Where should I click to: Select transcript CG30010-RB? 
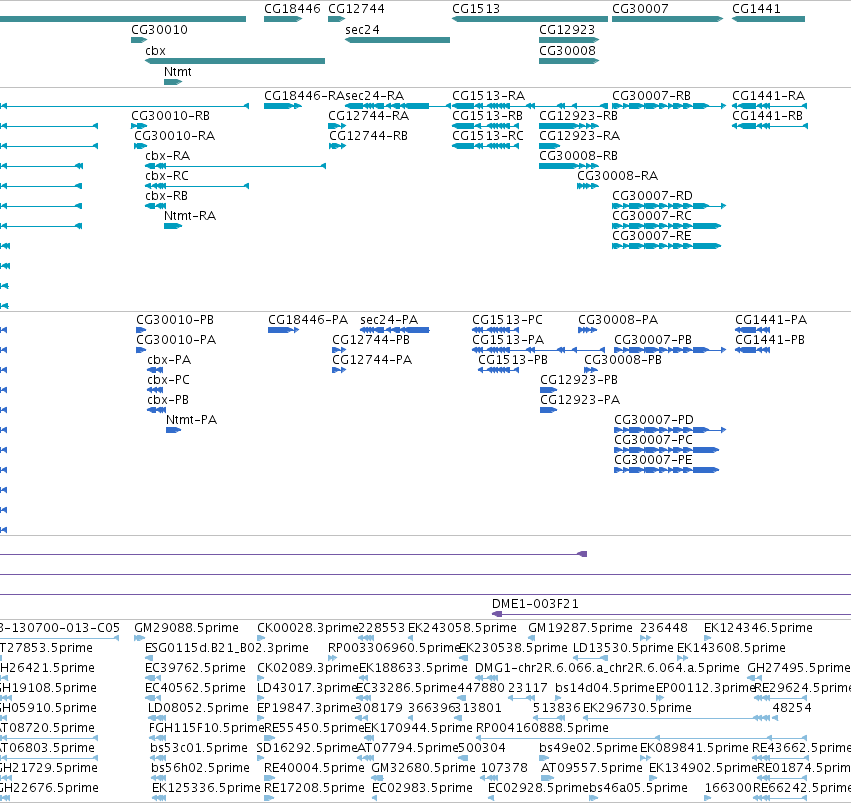(170, 116)
